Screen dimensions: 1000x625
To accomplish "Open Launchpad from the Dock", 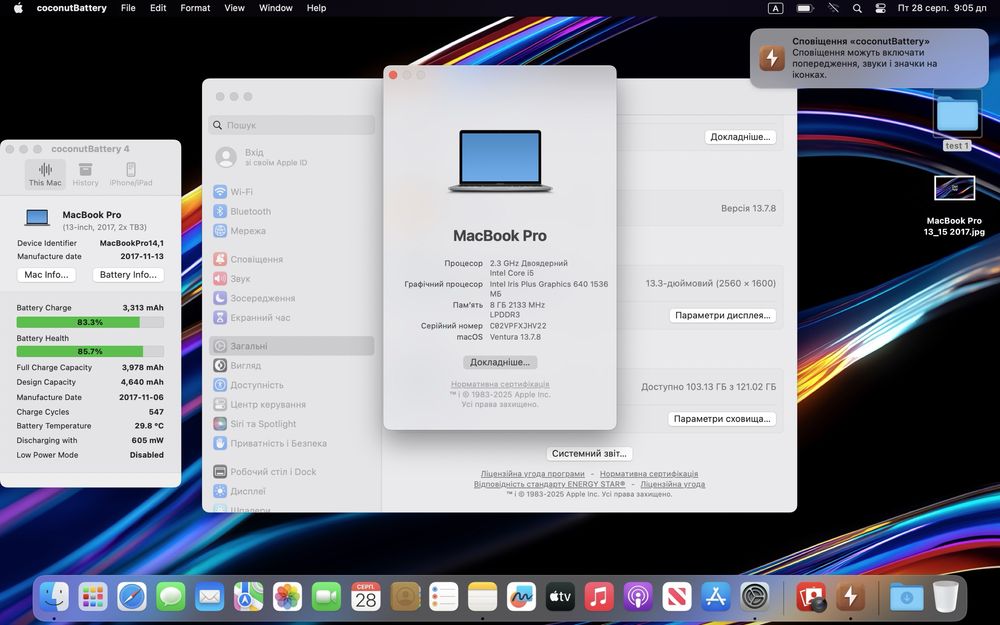I will (93, 598).
